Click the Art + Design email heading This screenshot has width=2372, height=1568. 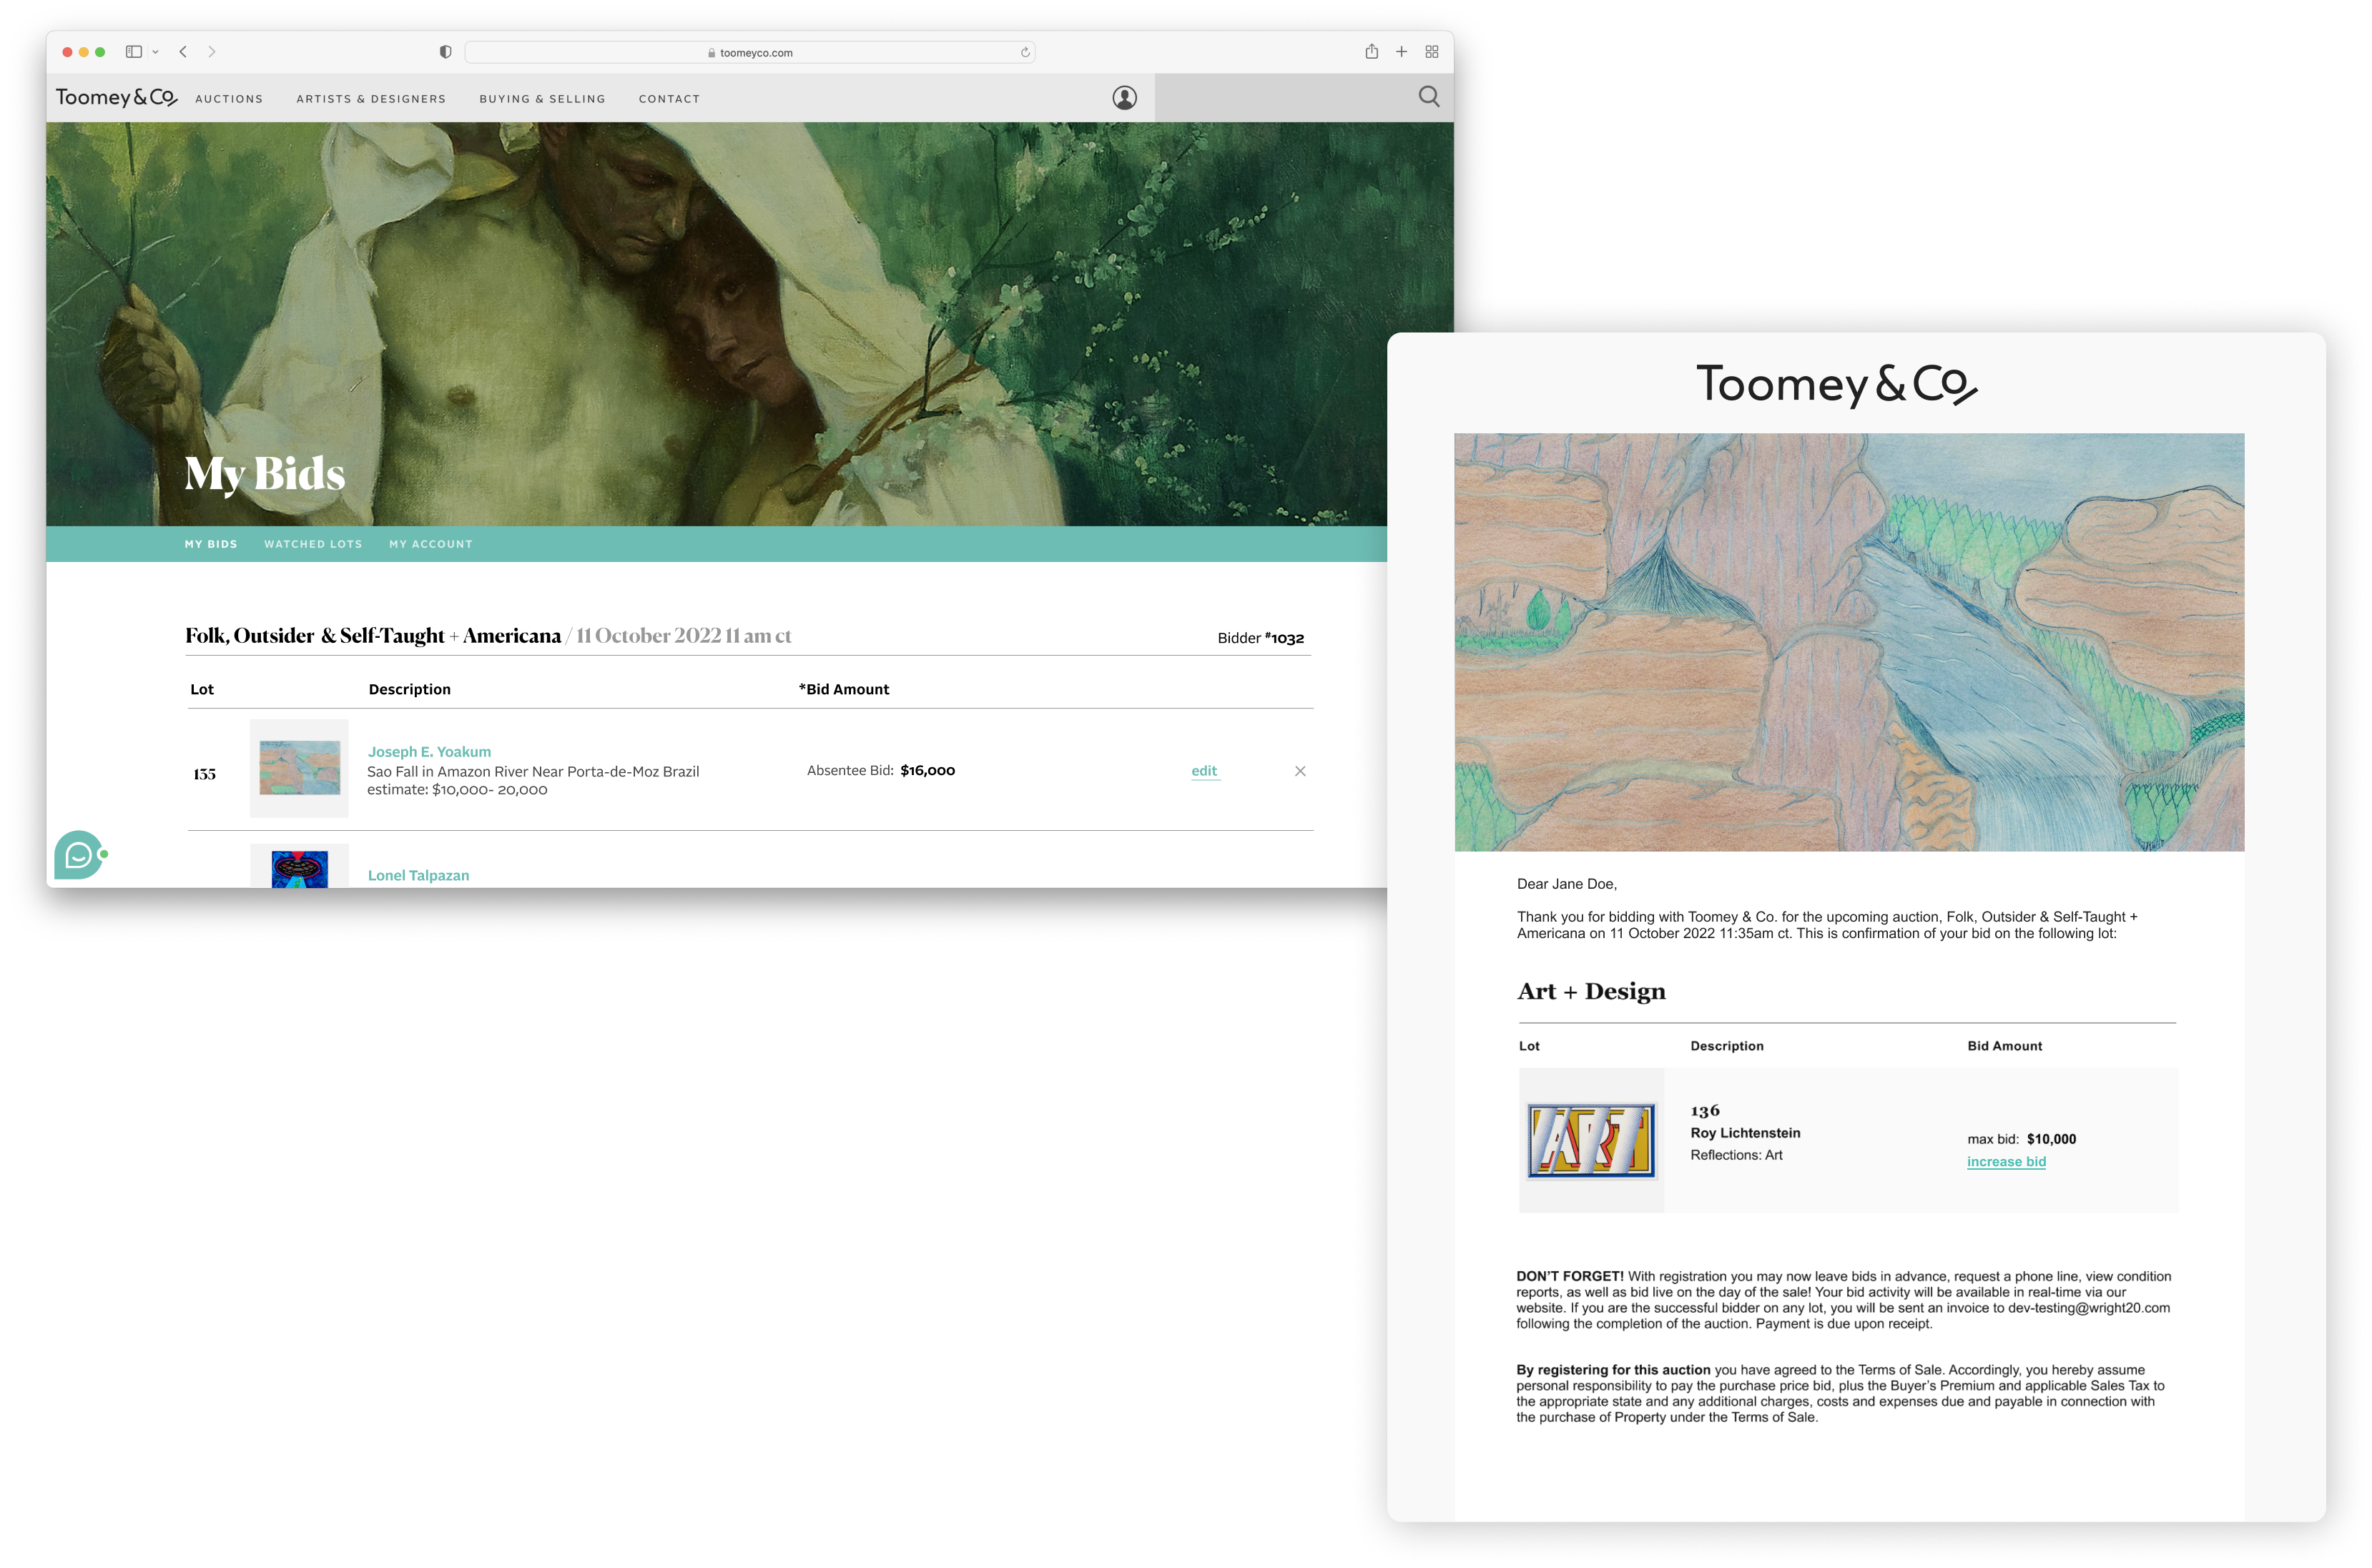click(x=1591, y=991)
